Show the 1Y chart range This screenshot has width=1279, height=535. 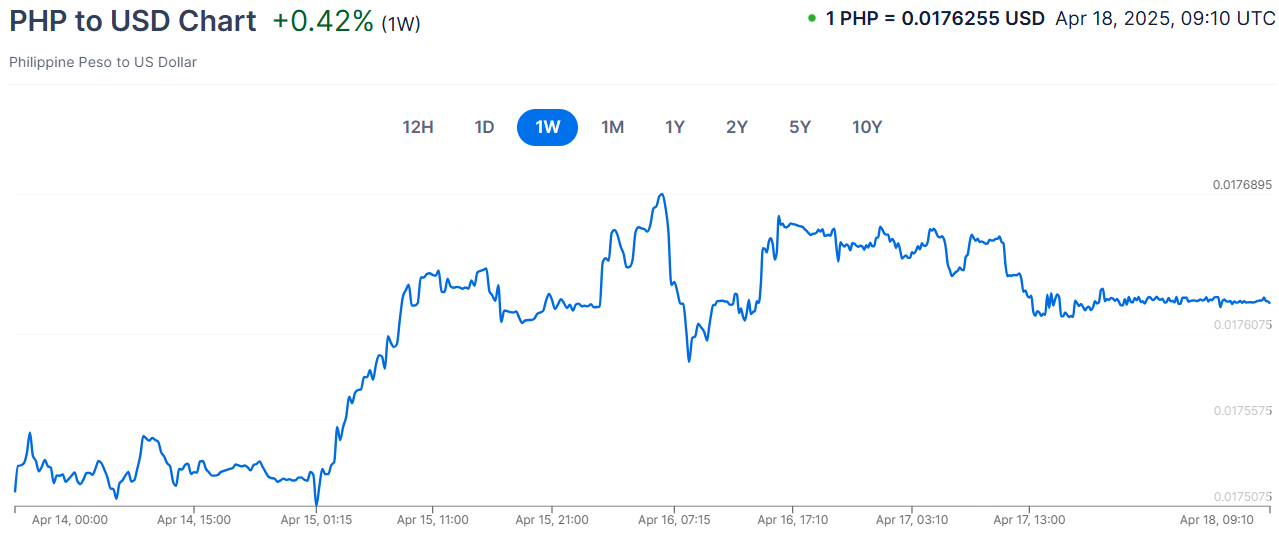675,127
